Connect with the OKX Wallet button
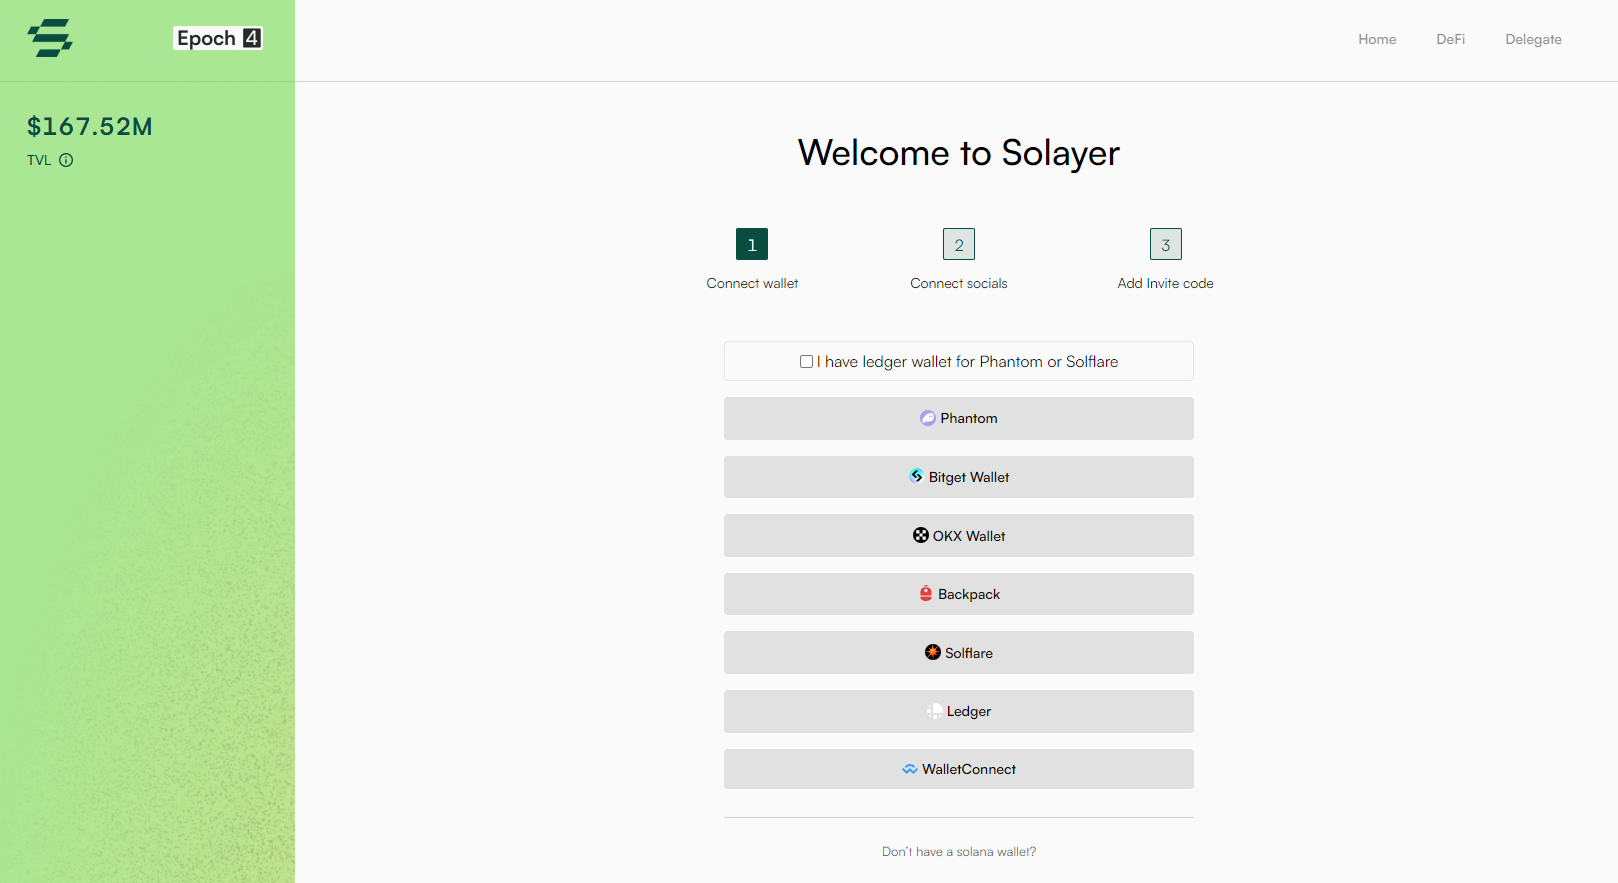This screenshot has width=1618, height=883. pos(959,535)
